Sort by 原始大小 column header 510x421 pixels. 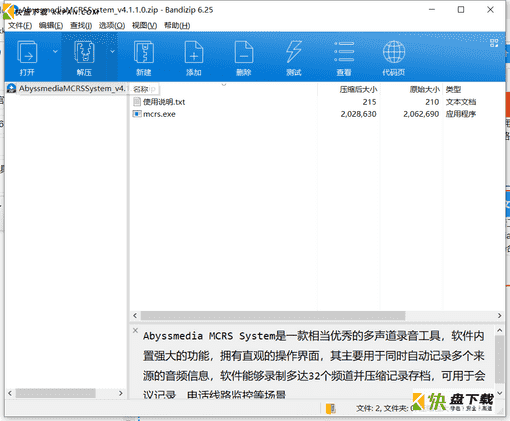[425, 89]
